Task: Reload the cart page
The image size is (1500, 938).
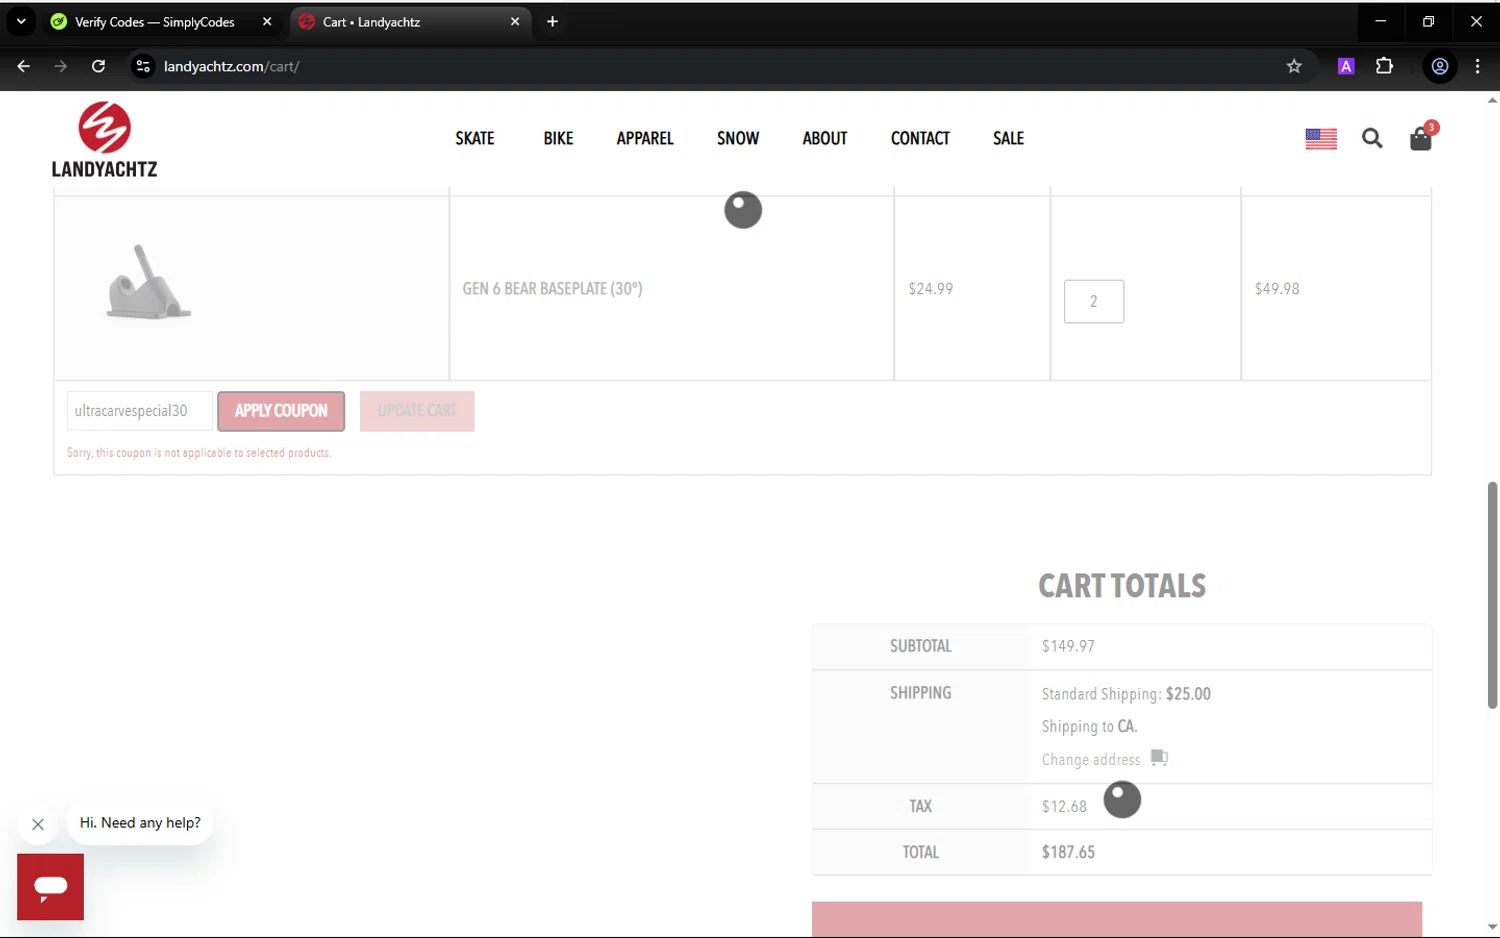Action: 98,66
